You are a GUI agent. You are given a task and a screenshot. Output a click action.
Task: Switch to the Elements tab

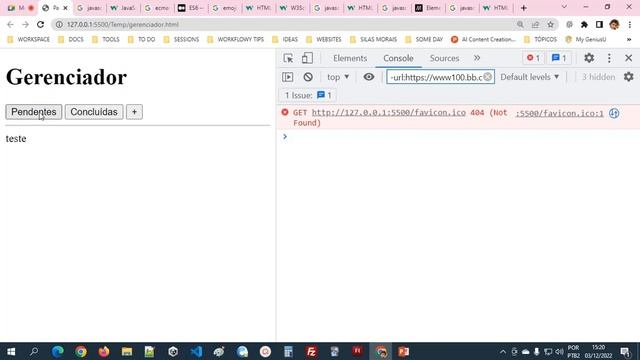[350, 58]
